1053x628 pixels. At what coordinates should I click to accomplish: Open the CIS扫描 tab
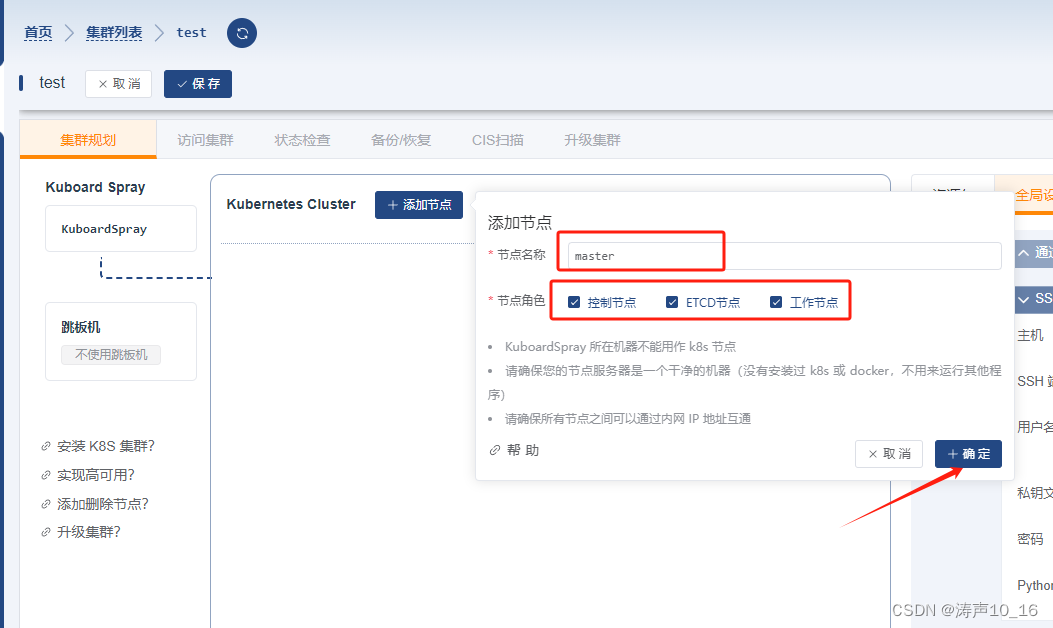tap(498, 140)
